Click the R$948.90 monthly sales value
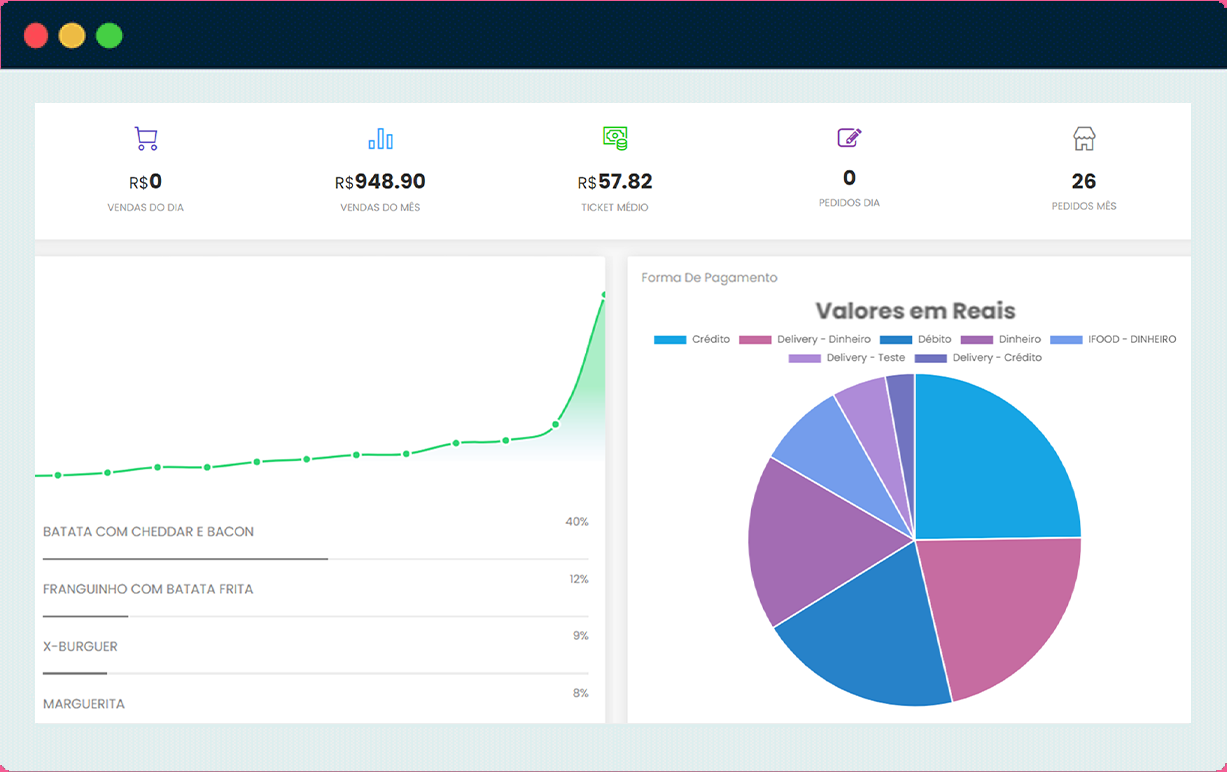Viewport: 1227px width, 772px height. pyautogui.click(x=380, y=182)
